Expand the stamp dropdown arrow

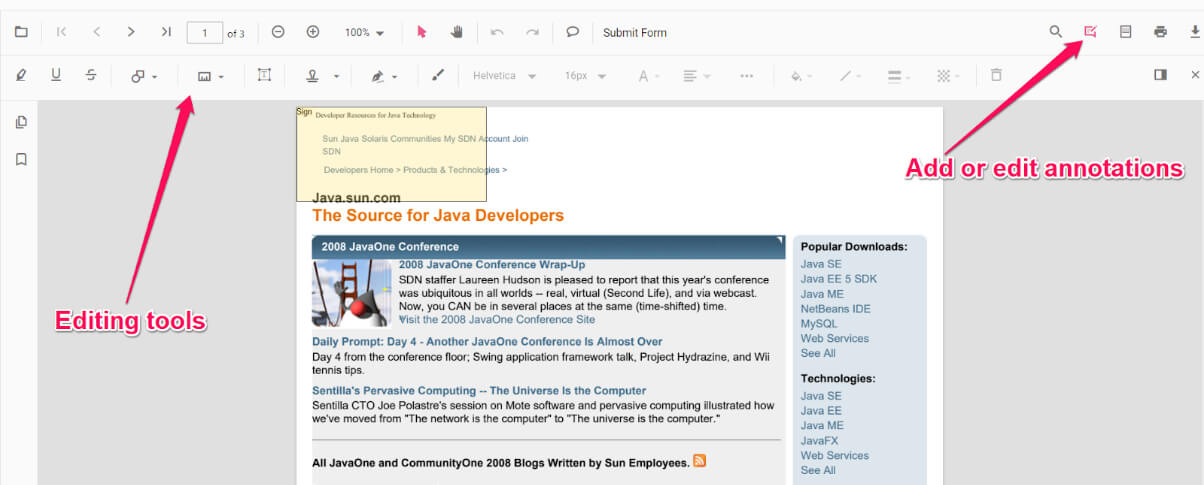tap(336, 76)
